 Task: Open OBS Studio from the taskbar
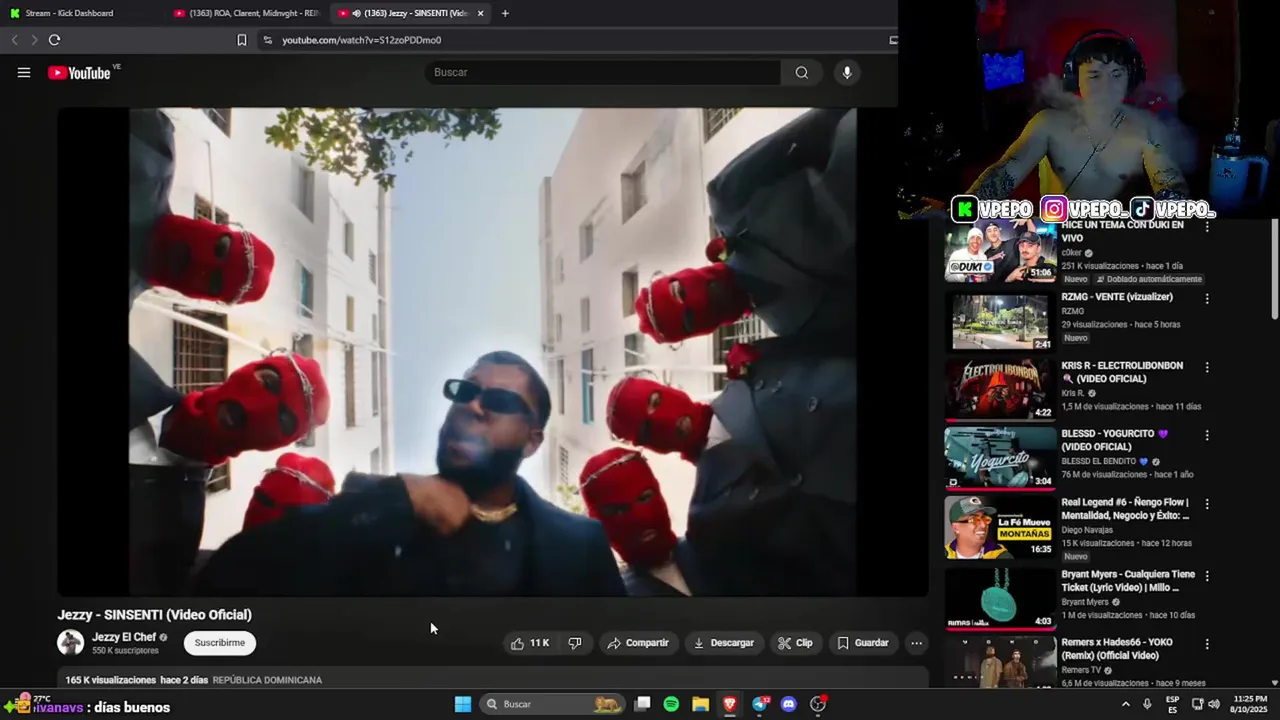[x=818, y=704]
